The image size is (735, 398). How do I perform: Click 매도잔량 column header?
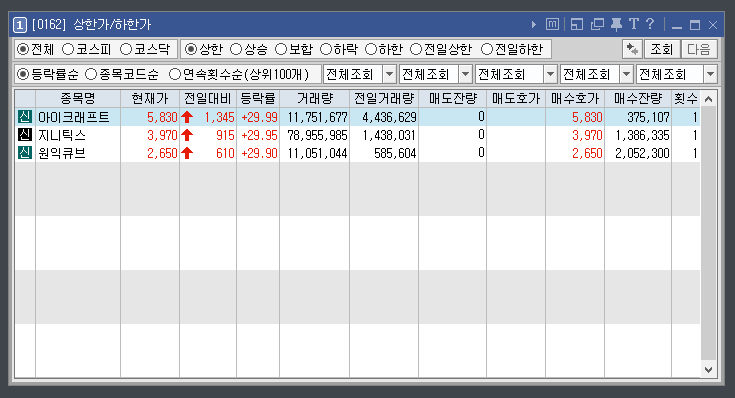(x=452, y=98)
